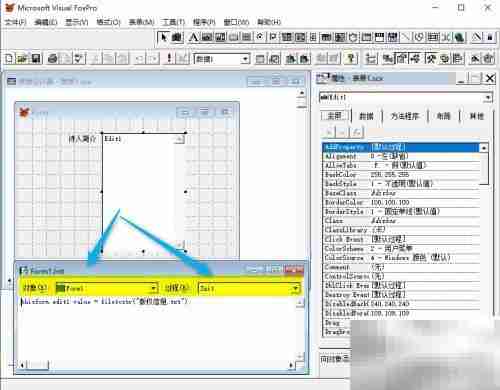
Task: Click the FoxPro fox icon in title bar
Action: [x=10, y=7]
